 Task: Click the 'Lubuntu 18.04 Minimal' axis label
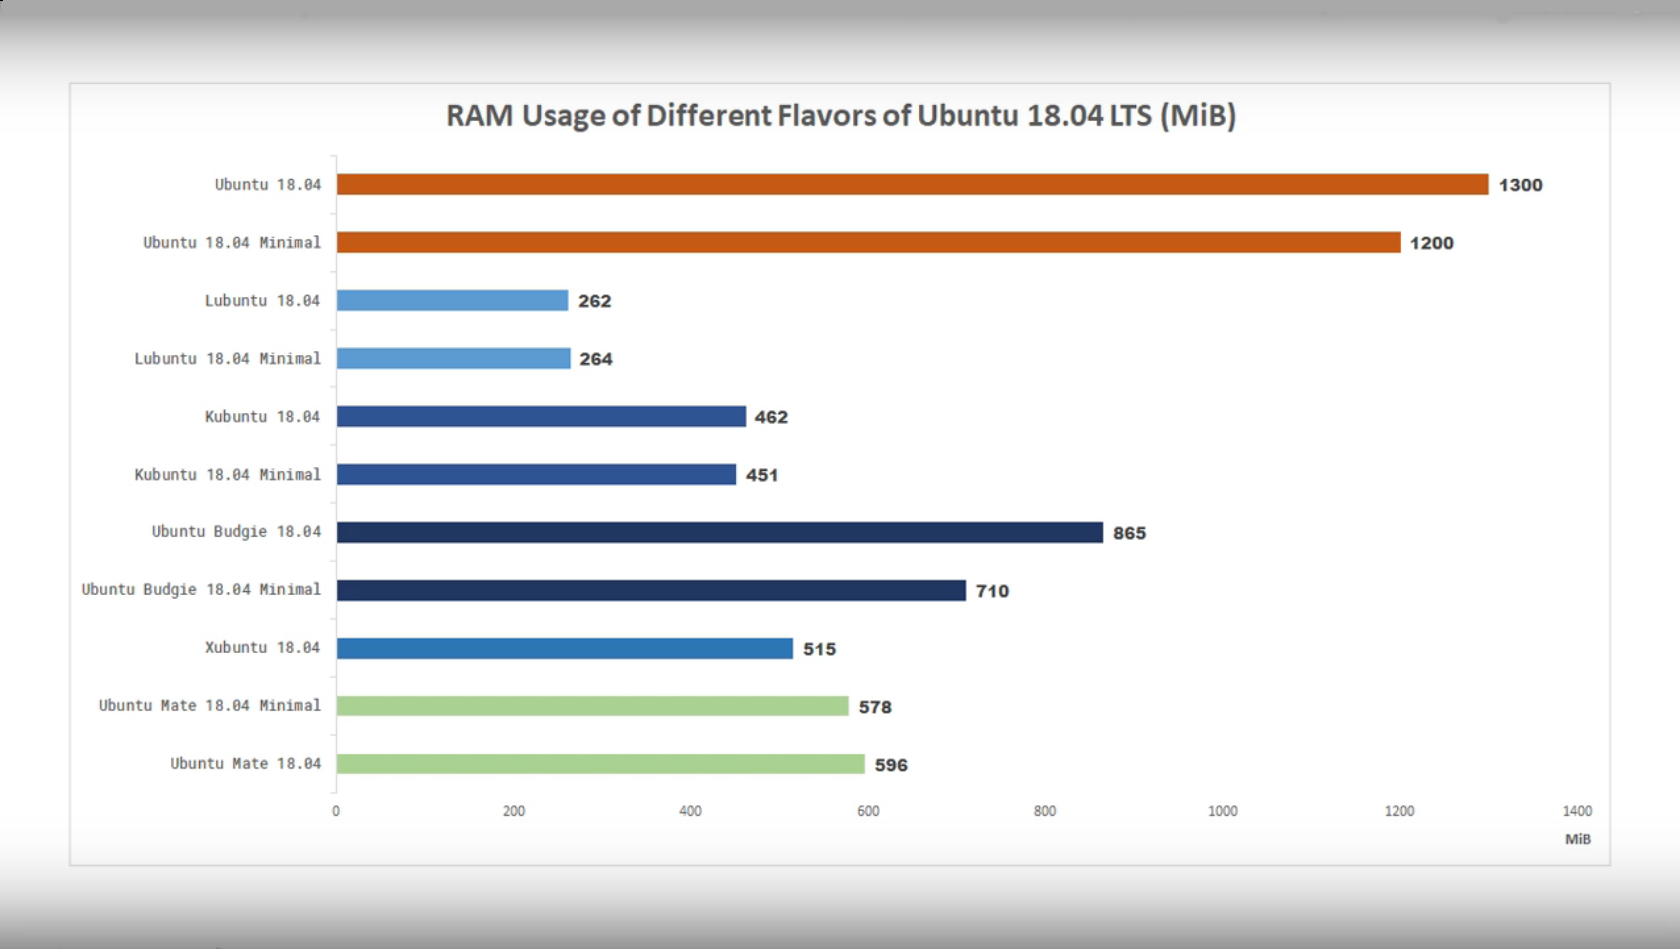pyautogui.click(x=228, y=359)
